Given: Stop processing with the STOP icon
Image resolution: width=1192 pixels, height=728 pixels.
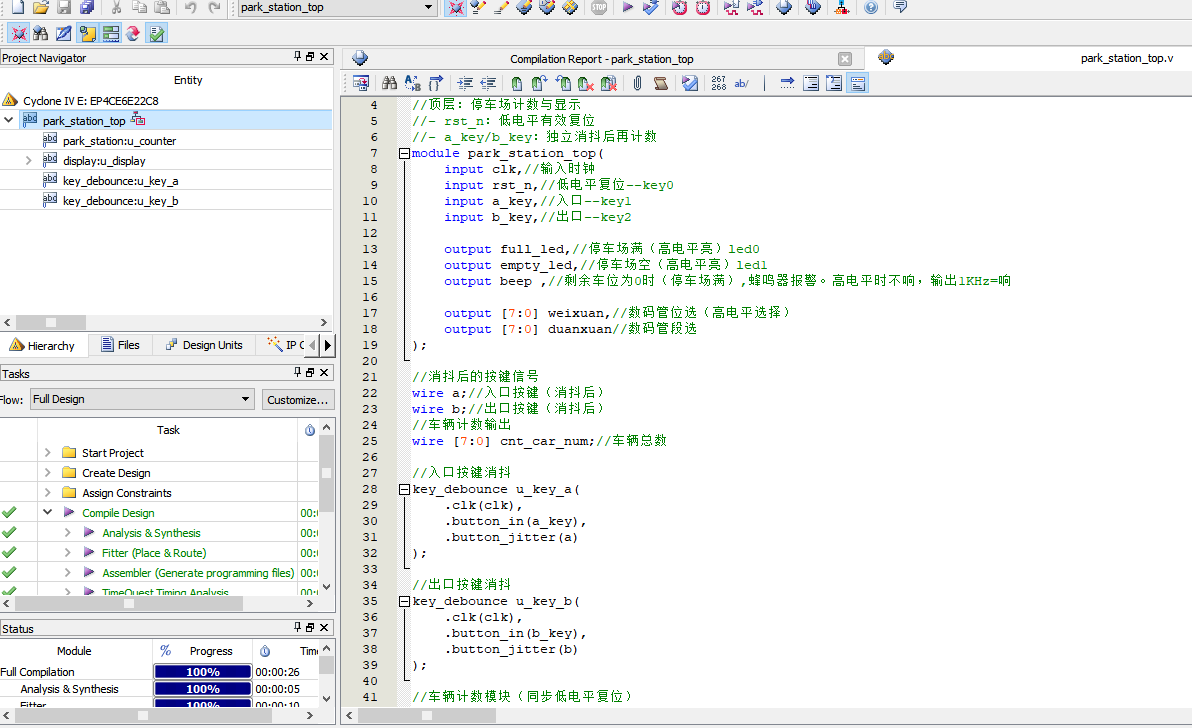Looking at the screenshot, I should [599, 8].
